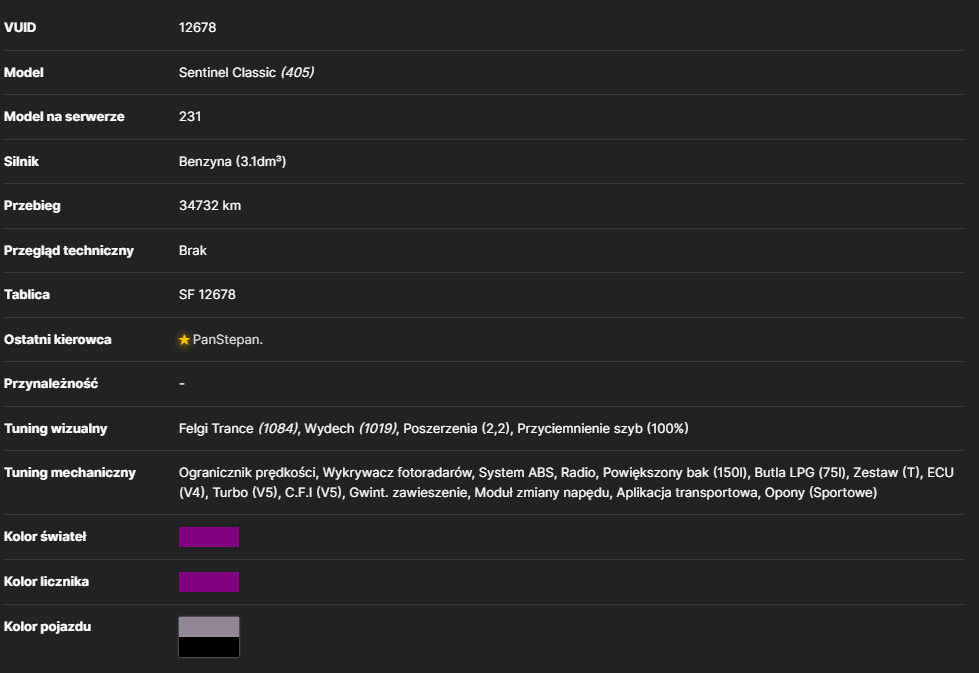Click the Silnik row label
Screen dimensions: 979x673
pyautogui.click(x=21, y=162)
